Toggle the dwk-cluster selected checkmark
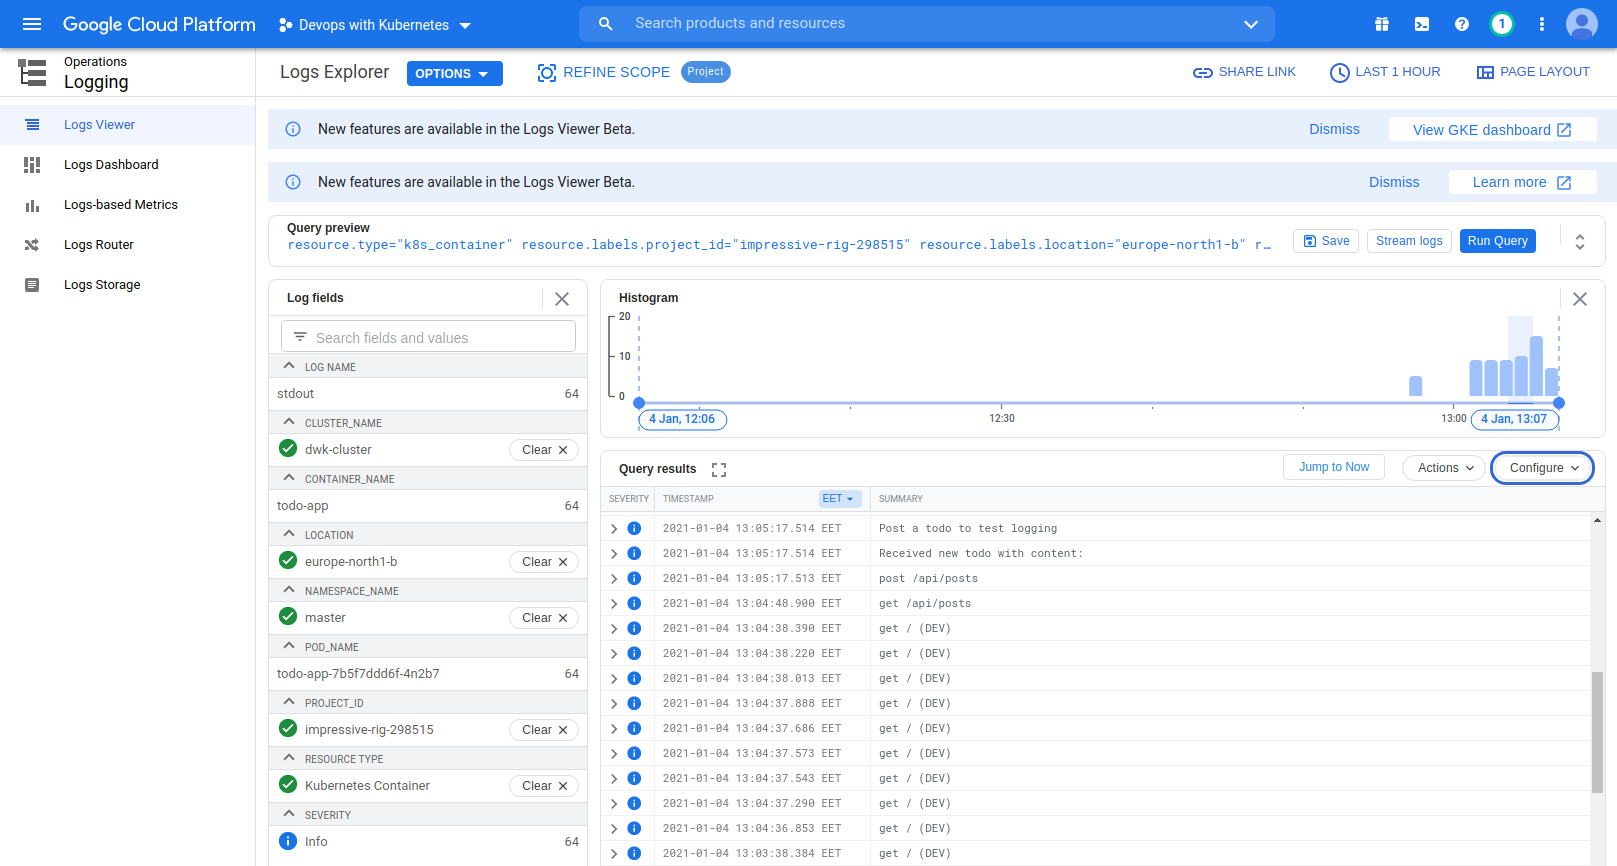 pos(288,448)
